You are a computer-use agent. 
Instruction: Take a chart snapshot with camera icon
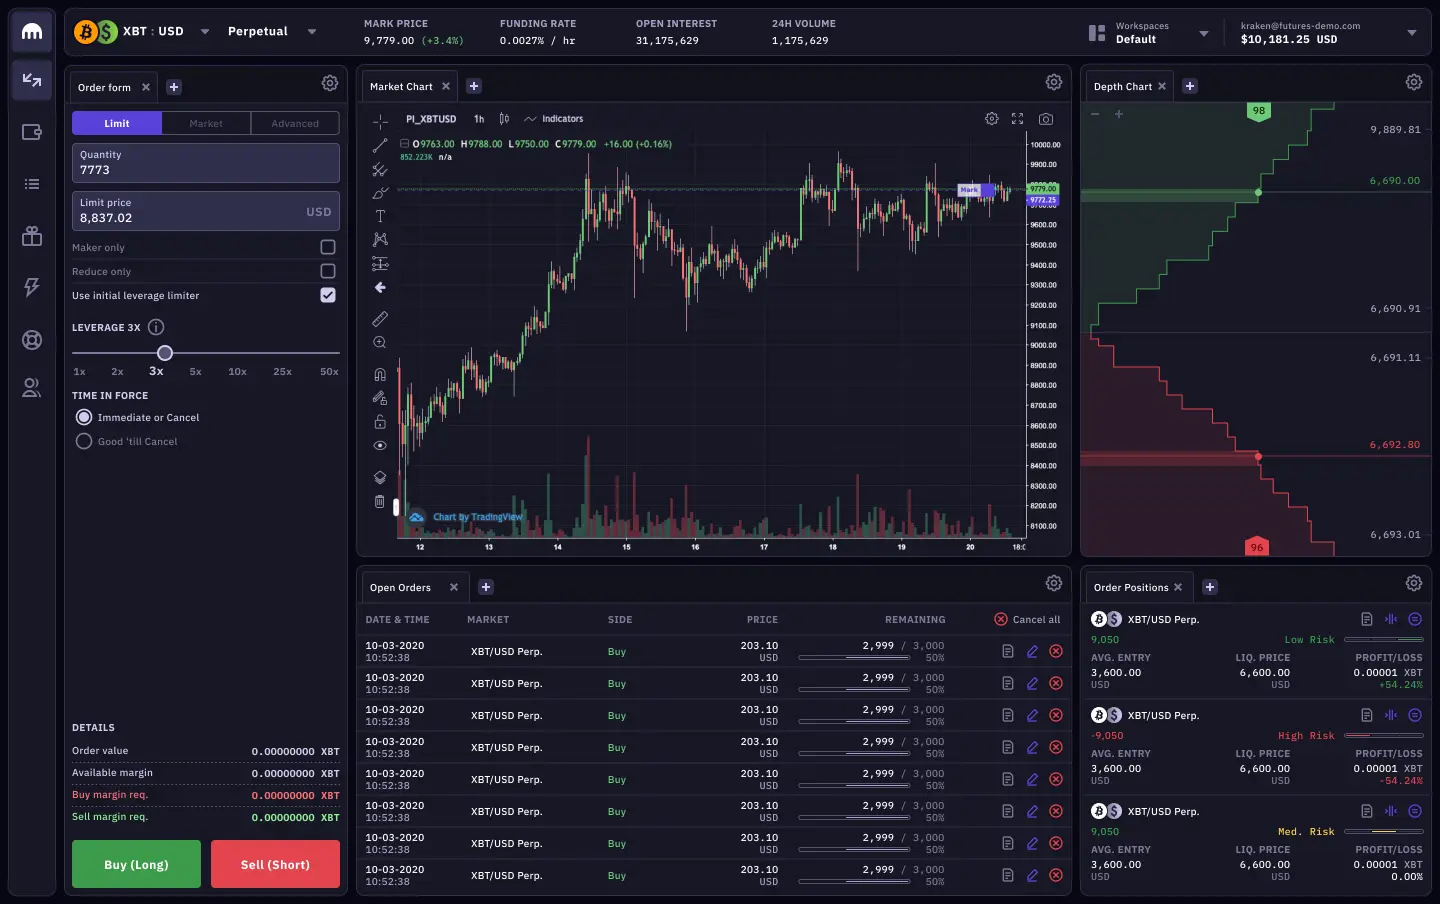(1045, 119)
